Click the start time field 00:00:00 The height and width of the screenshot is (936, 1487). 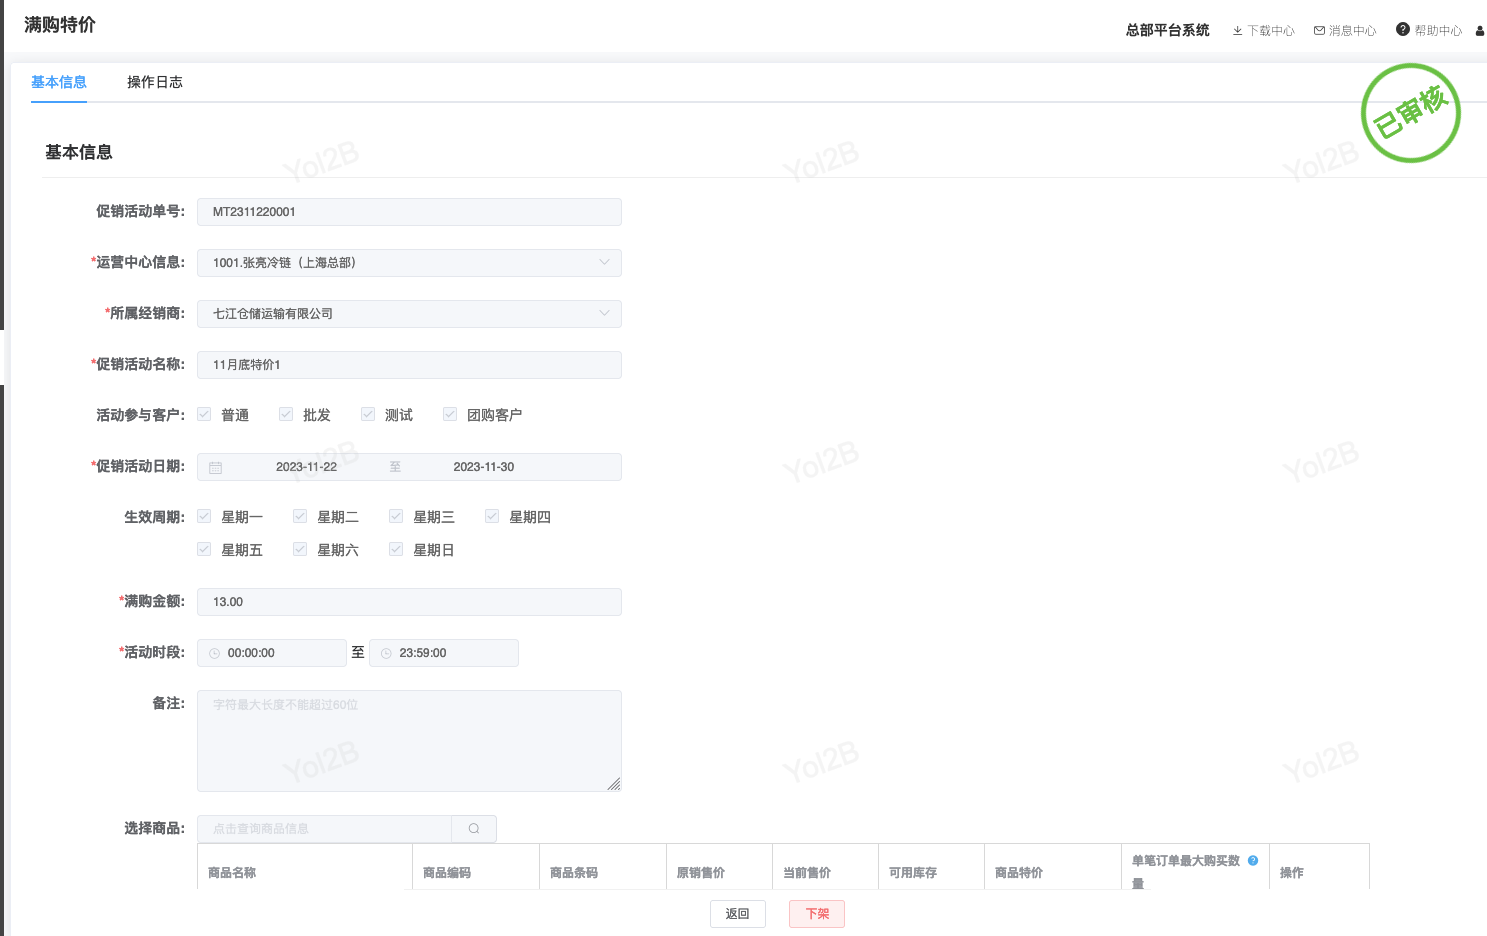pos(272,653)
